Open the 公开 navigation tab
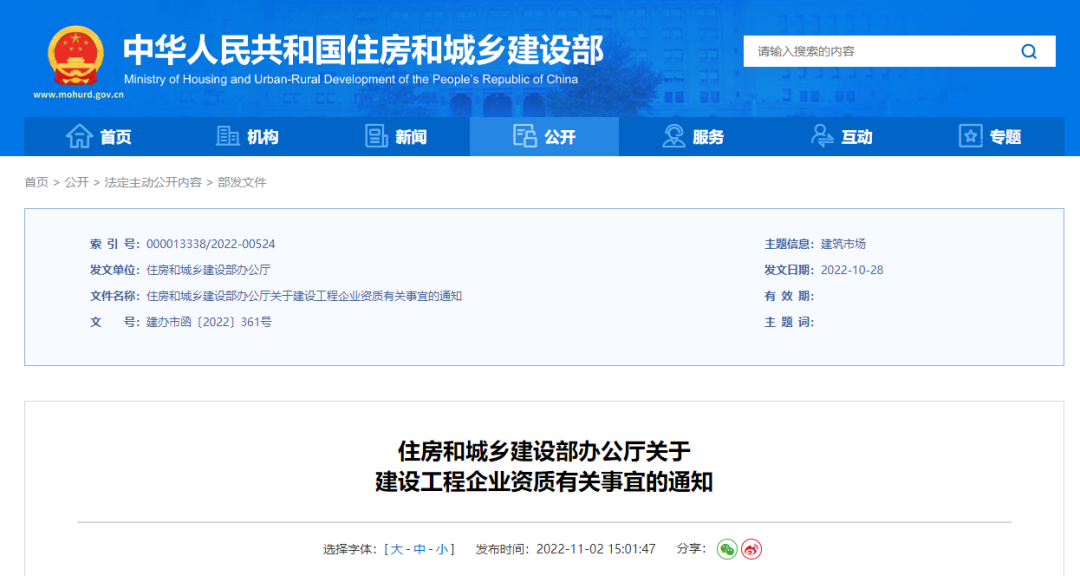This screenshot has width=1080, height=576. pos(544,136)
